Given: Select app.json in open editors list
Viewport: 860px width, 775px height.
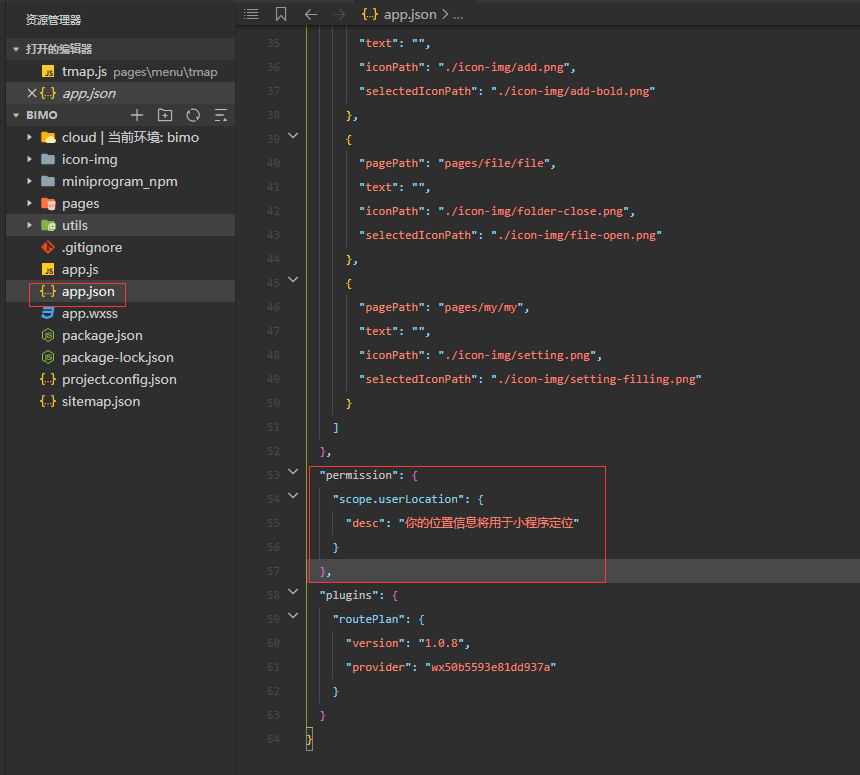Looking at the screenshot, I should pos(121,93).
